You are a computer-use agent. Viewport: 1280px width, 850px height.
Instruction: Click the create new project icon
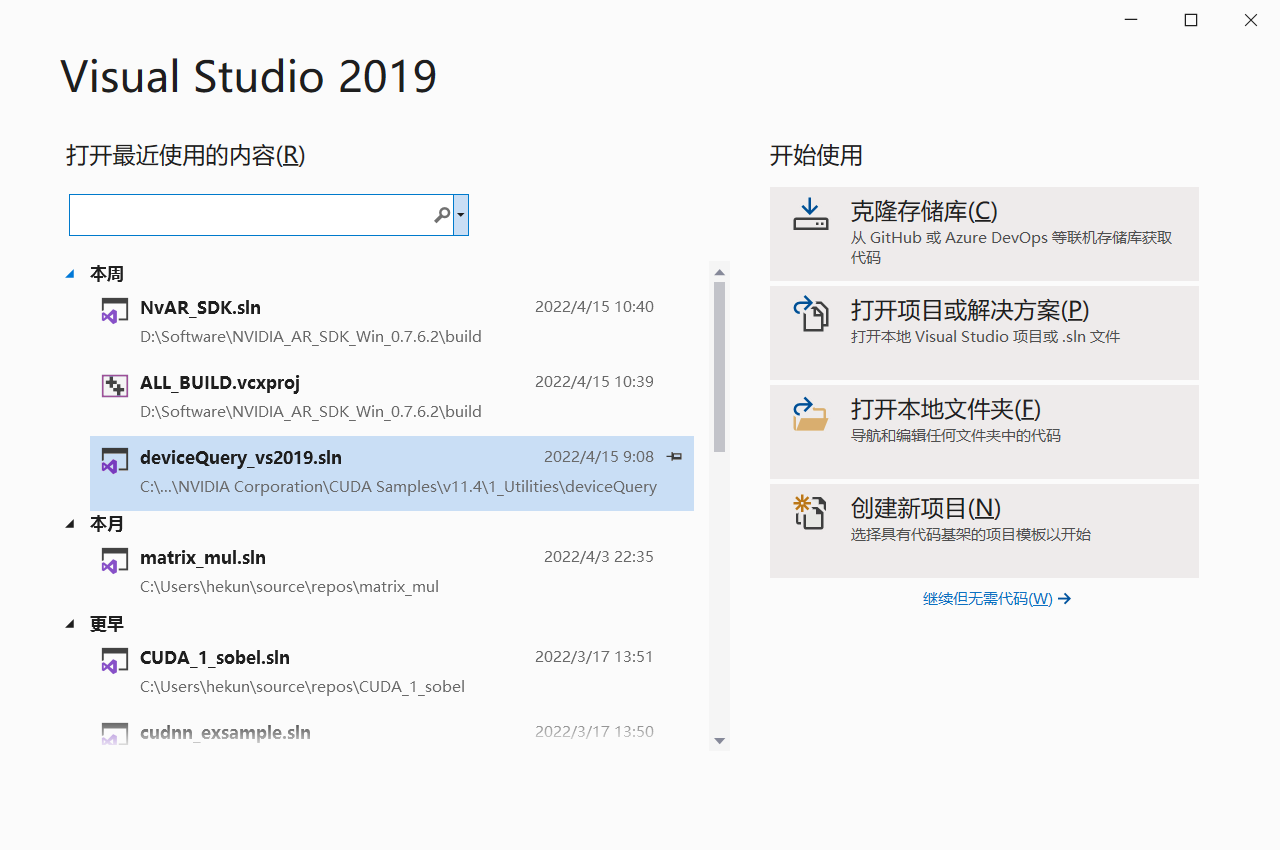click(x=811, y=511)
